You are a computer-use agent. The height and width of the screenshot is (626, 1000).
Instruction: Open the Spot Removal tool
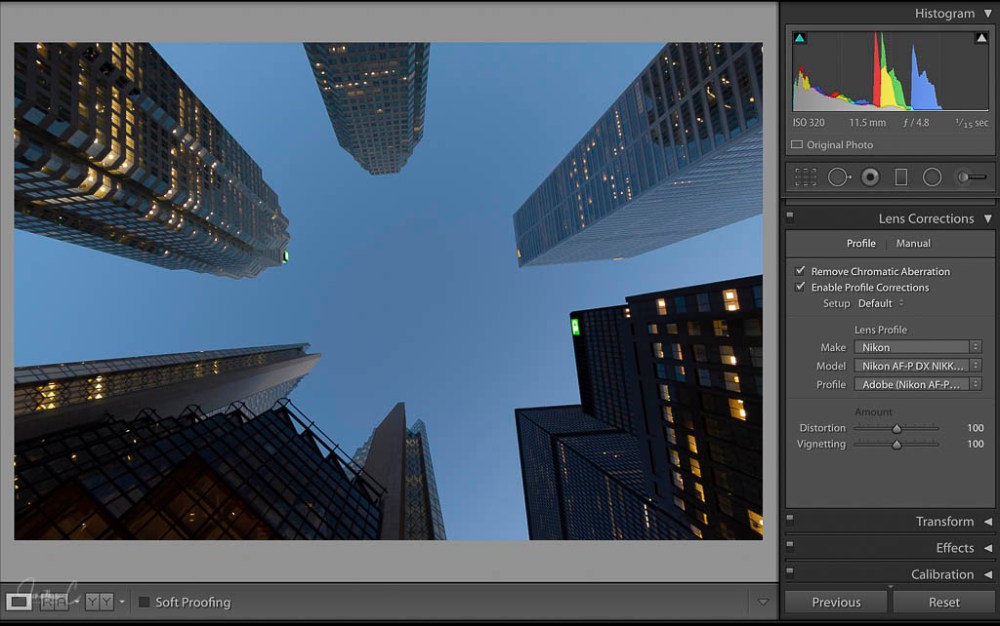click(838, 176)
